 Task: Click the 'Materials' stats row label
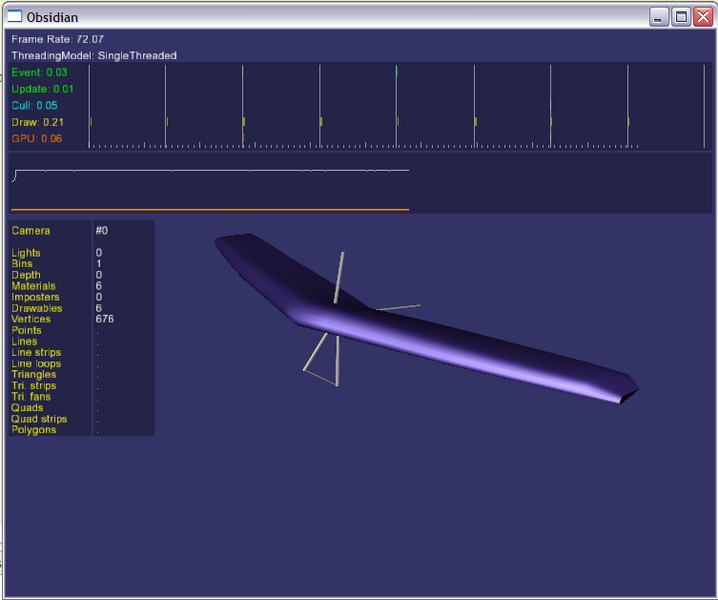point(33,286)
